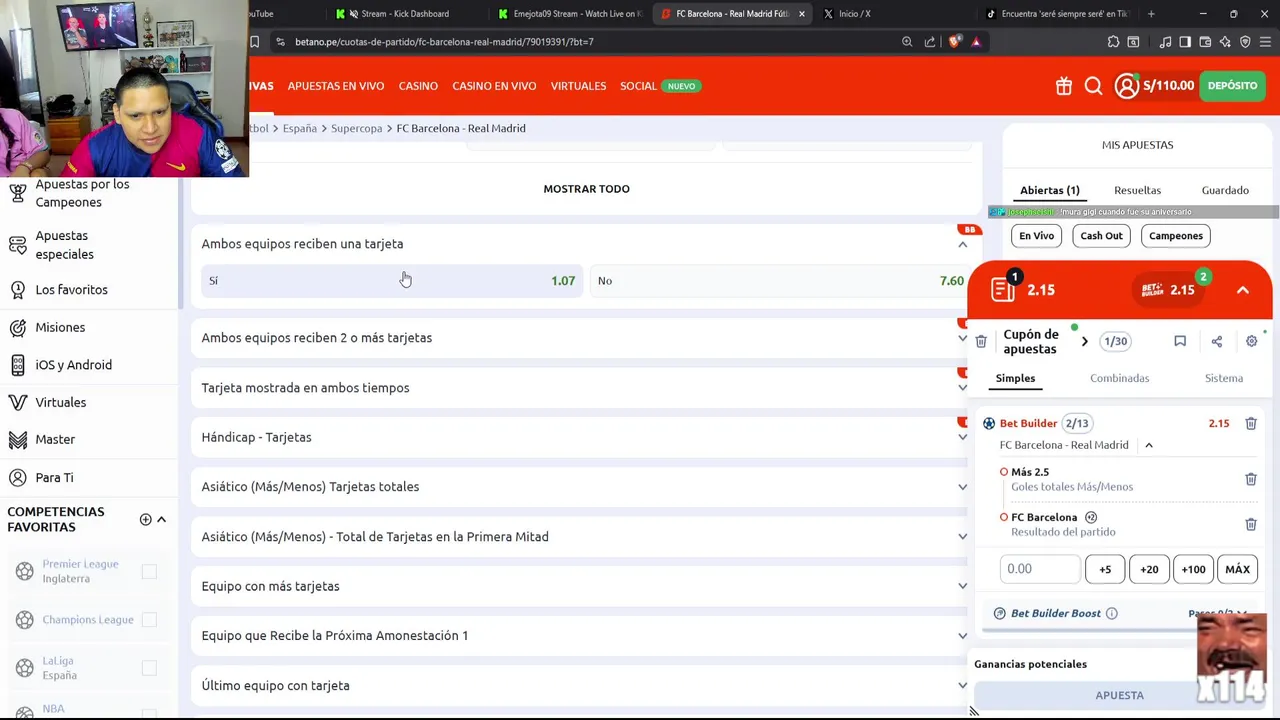Viewport: 1280px width, 720px height.
Task: Click Mostrar Todo button
Action: click(586, 189)
